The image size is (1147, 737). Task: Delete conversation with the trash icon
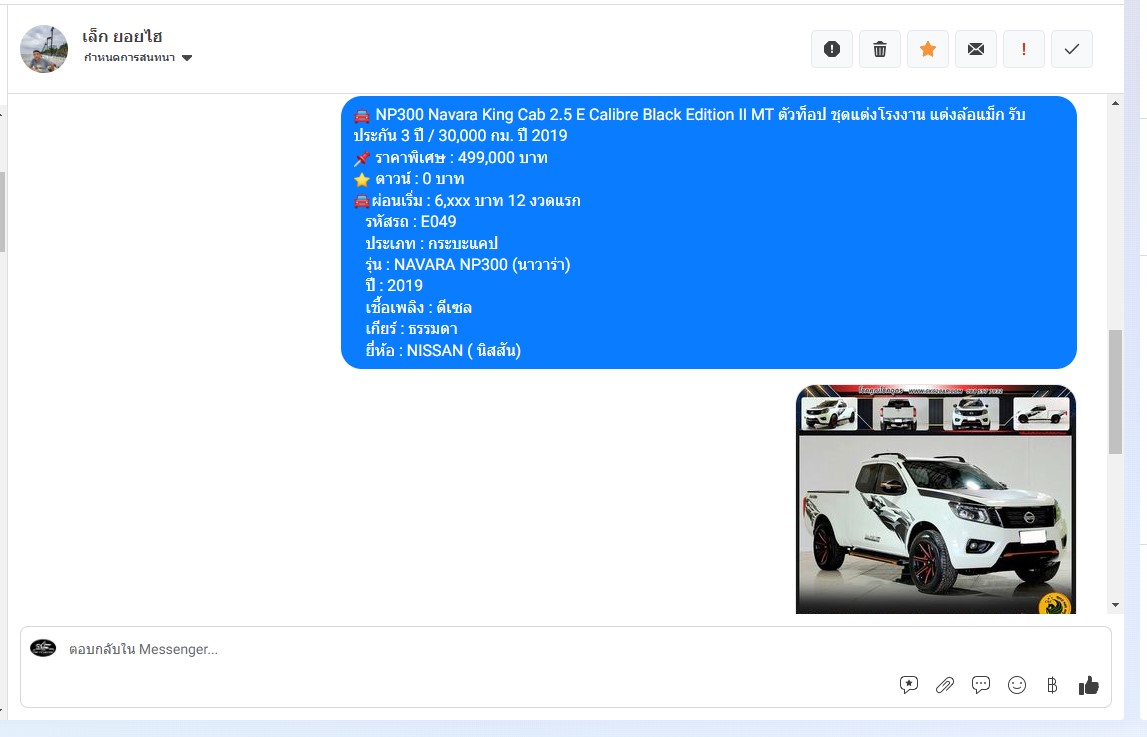pyautogui.click(x=880, y=49)
